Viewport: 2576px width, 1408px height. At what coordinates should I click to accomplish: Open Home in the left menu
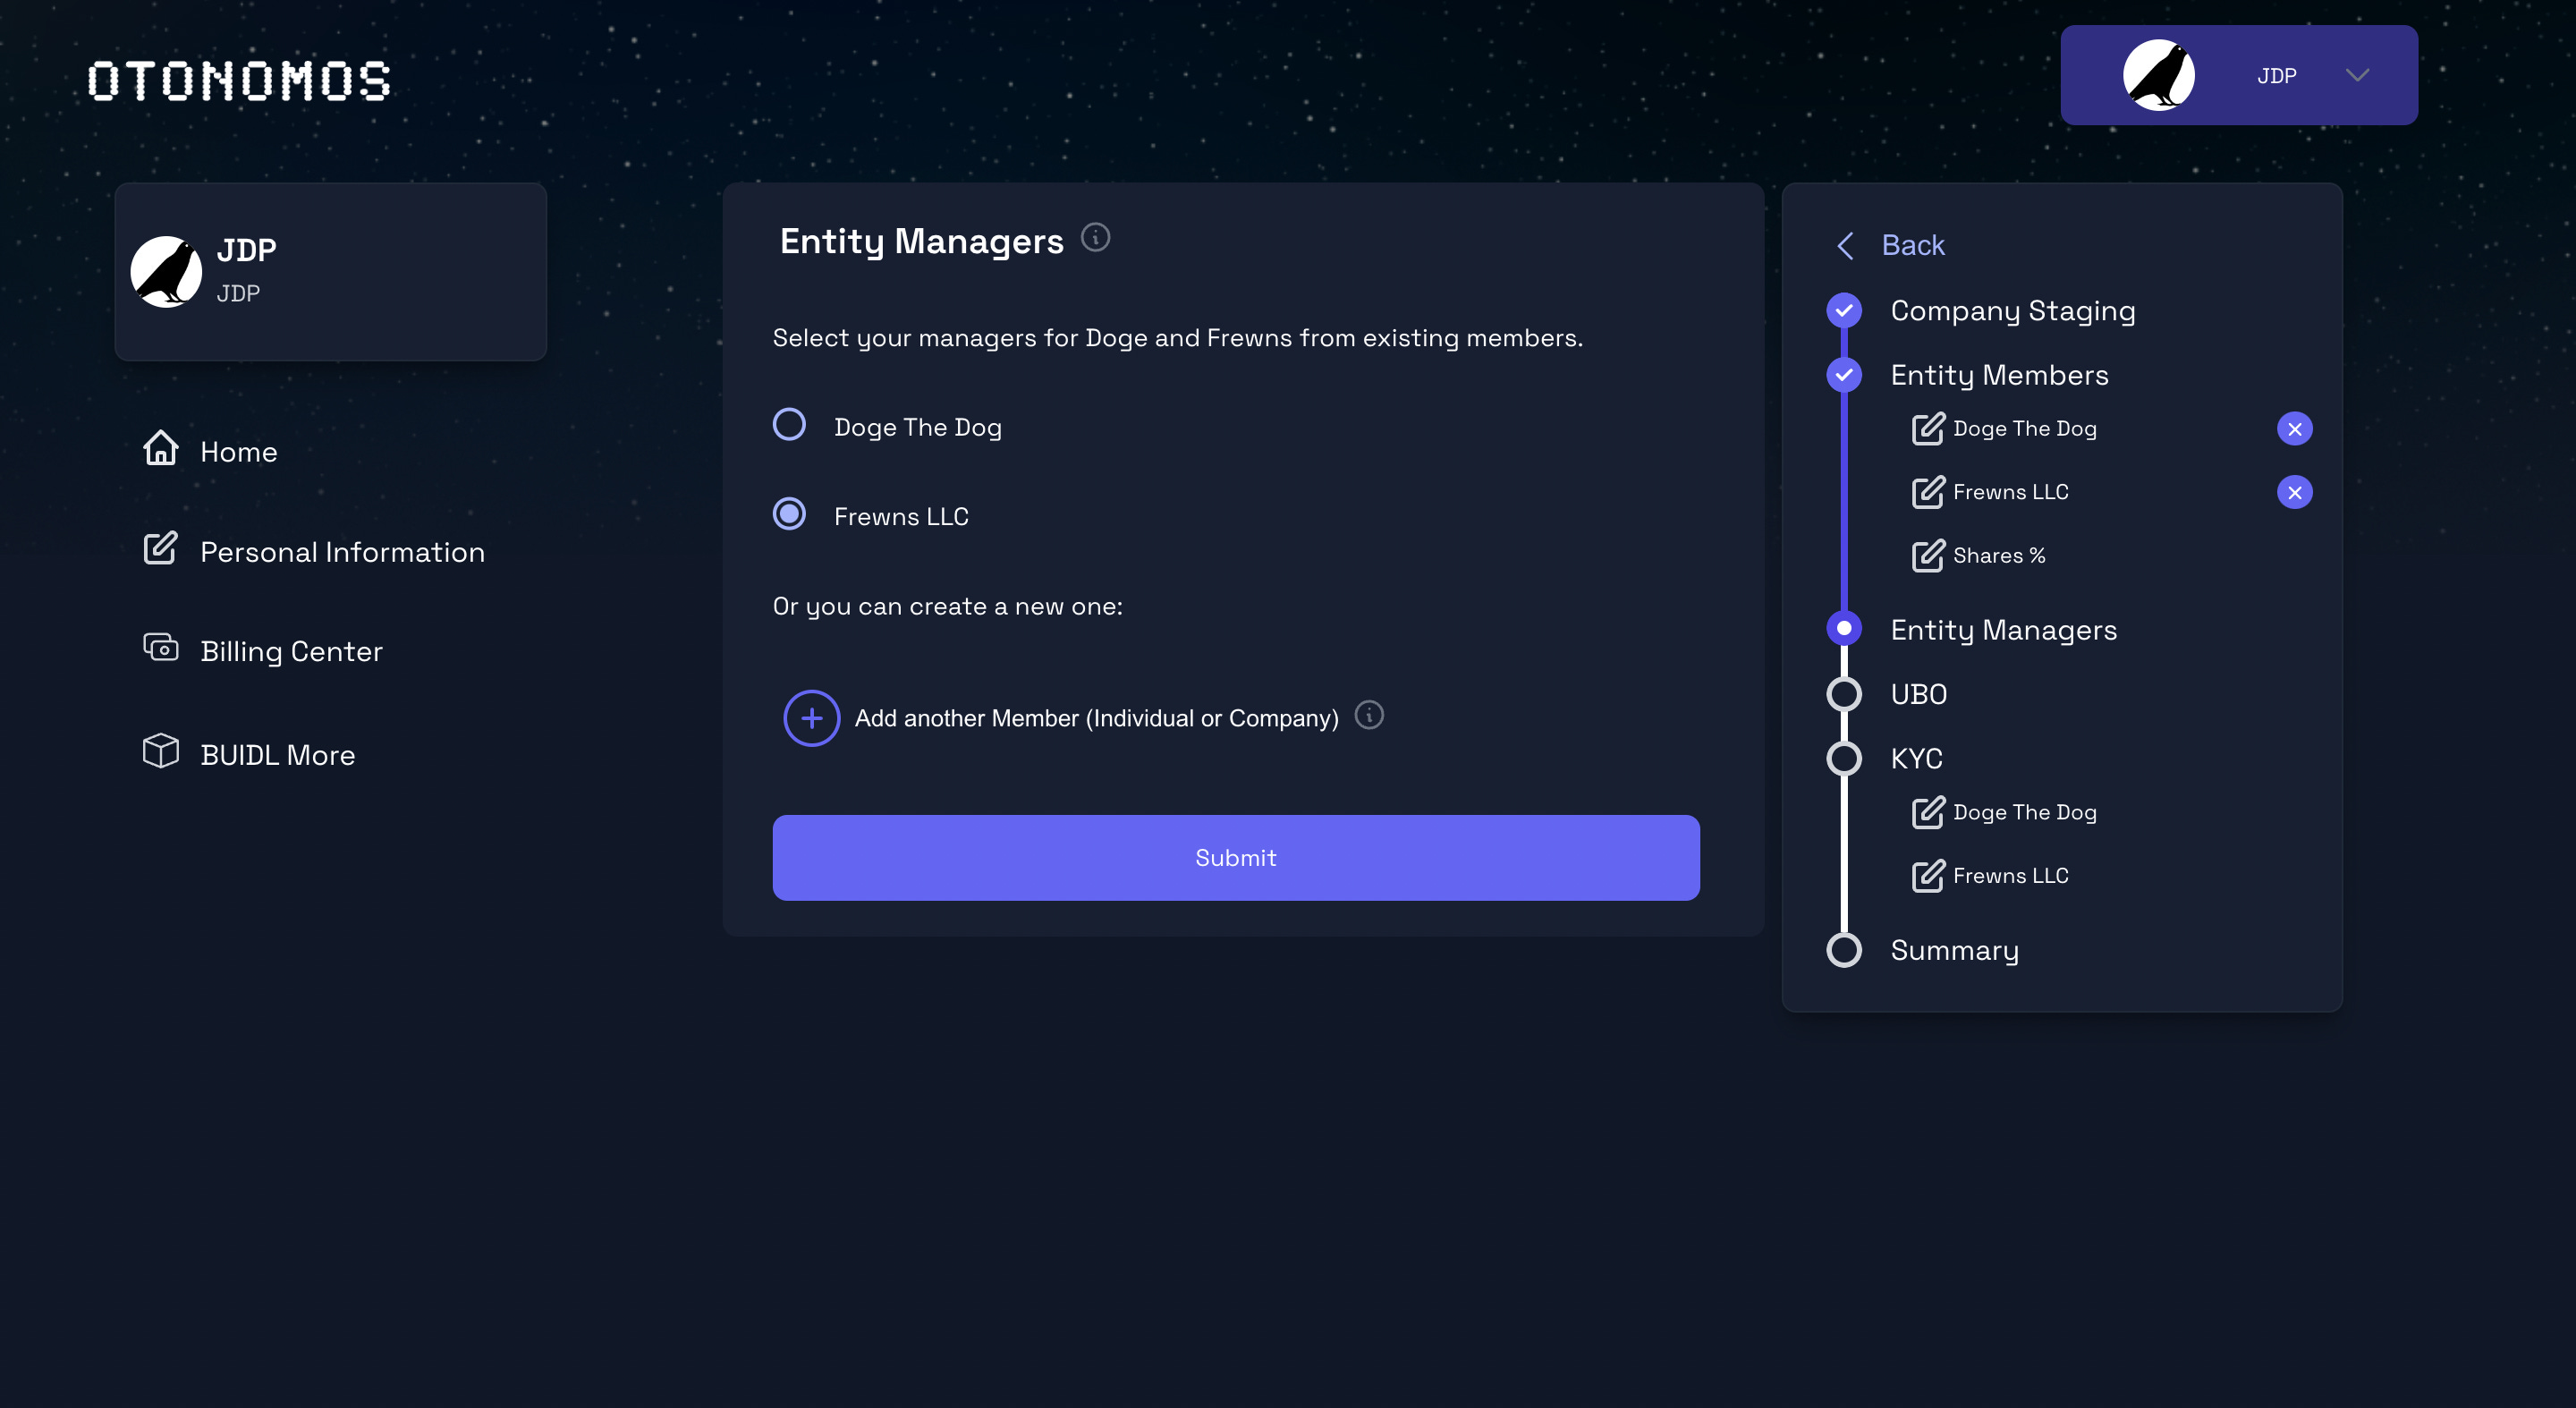tap(238, 451)
